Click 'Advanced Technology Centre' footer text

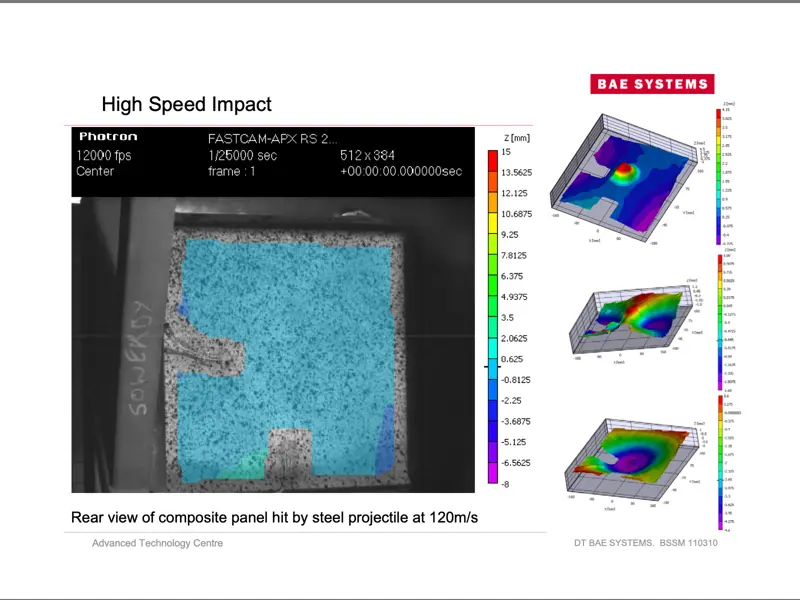coord(157,543)
